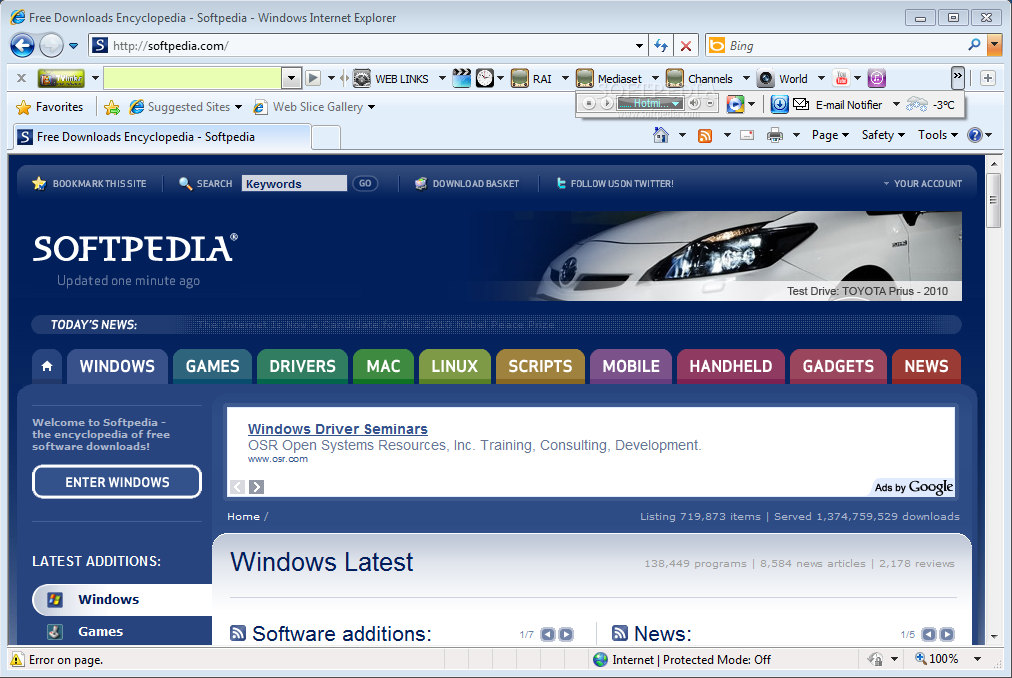
Task: Mute radio with the speaker icon
Action: click(694, 103)
